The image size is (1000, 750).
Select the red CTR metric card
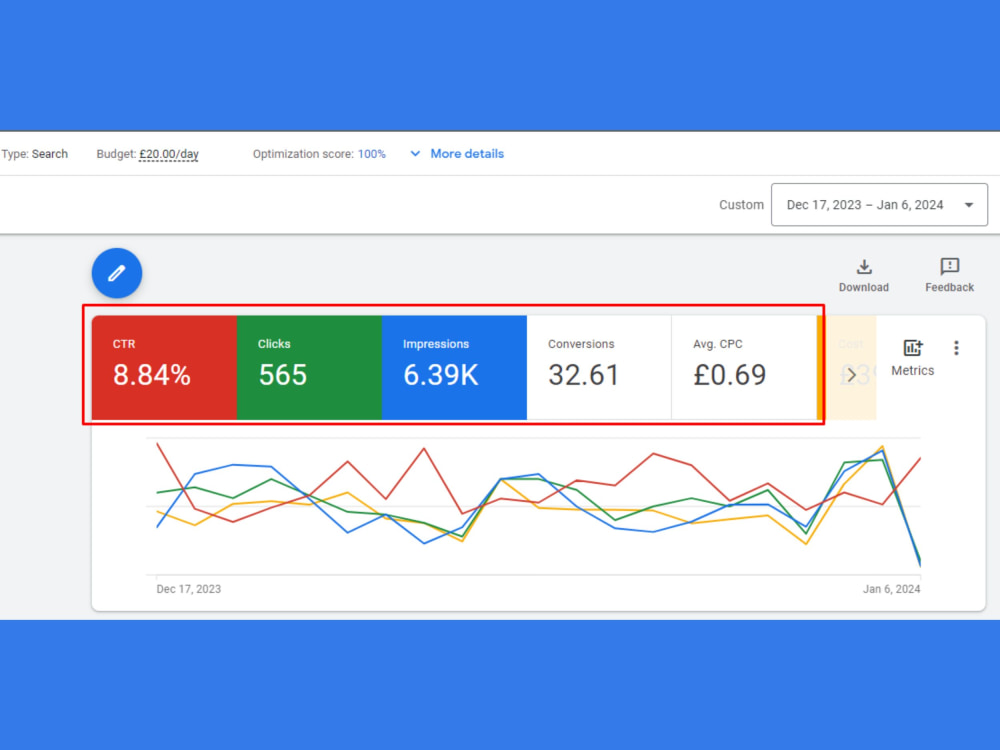165,367
